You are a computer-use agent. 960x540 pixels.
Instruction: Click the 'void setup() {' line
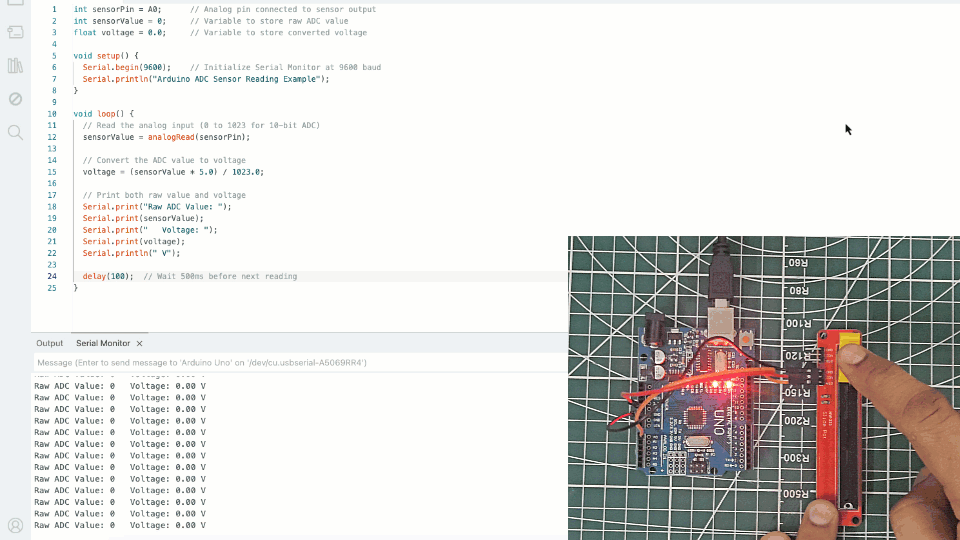pyautogui.click(x=106, y=56)
